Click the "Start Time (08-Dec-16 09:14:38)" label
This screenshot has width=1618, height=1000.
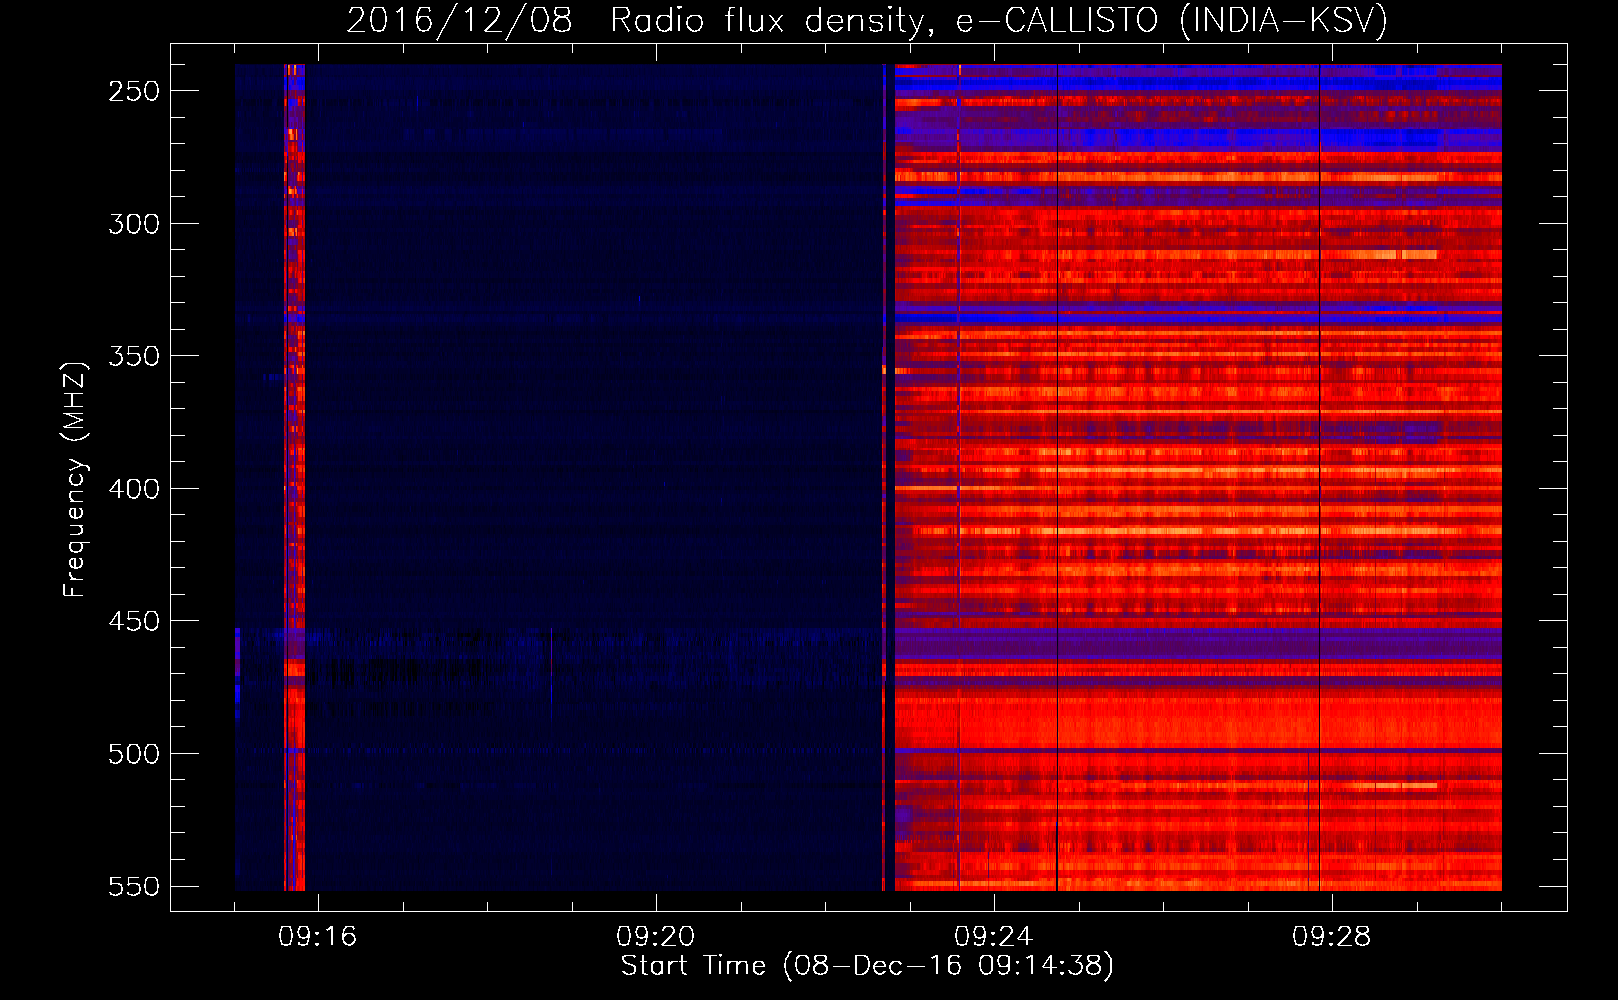pyautogui.click(x=867, y=966)
